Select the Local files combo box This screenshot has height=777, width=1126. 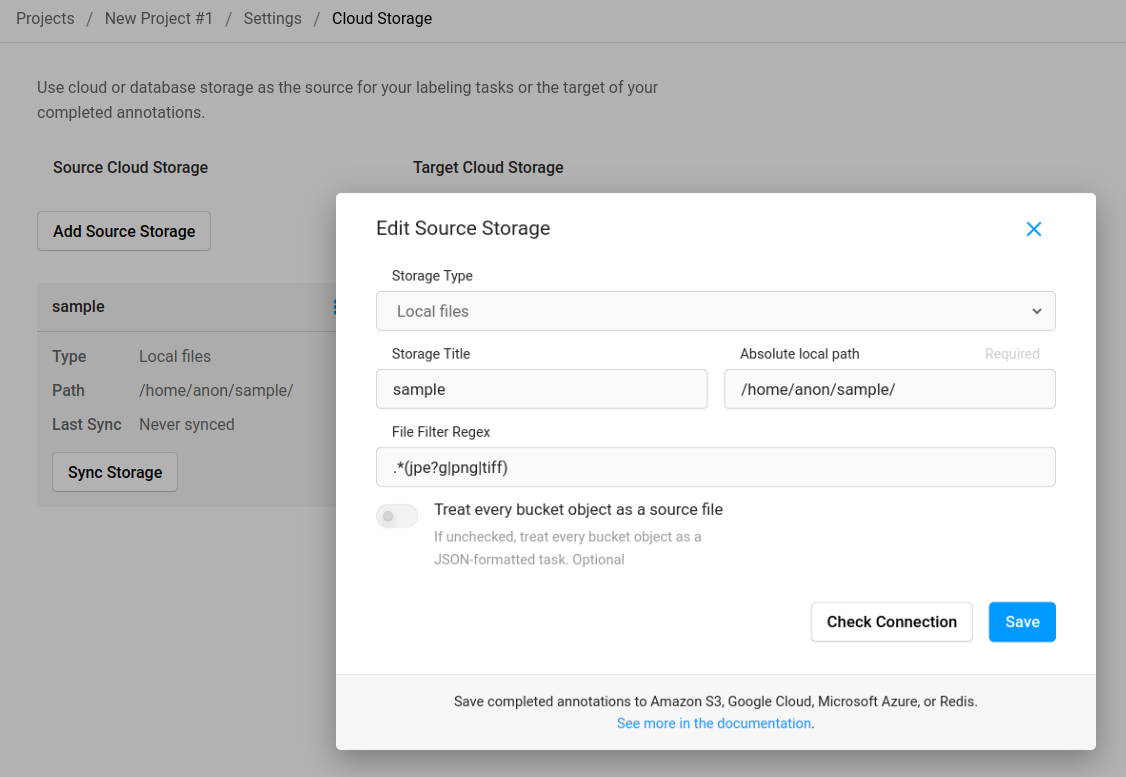pyautogui.click(x=715, y=311)
